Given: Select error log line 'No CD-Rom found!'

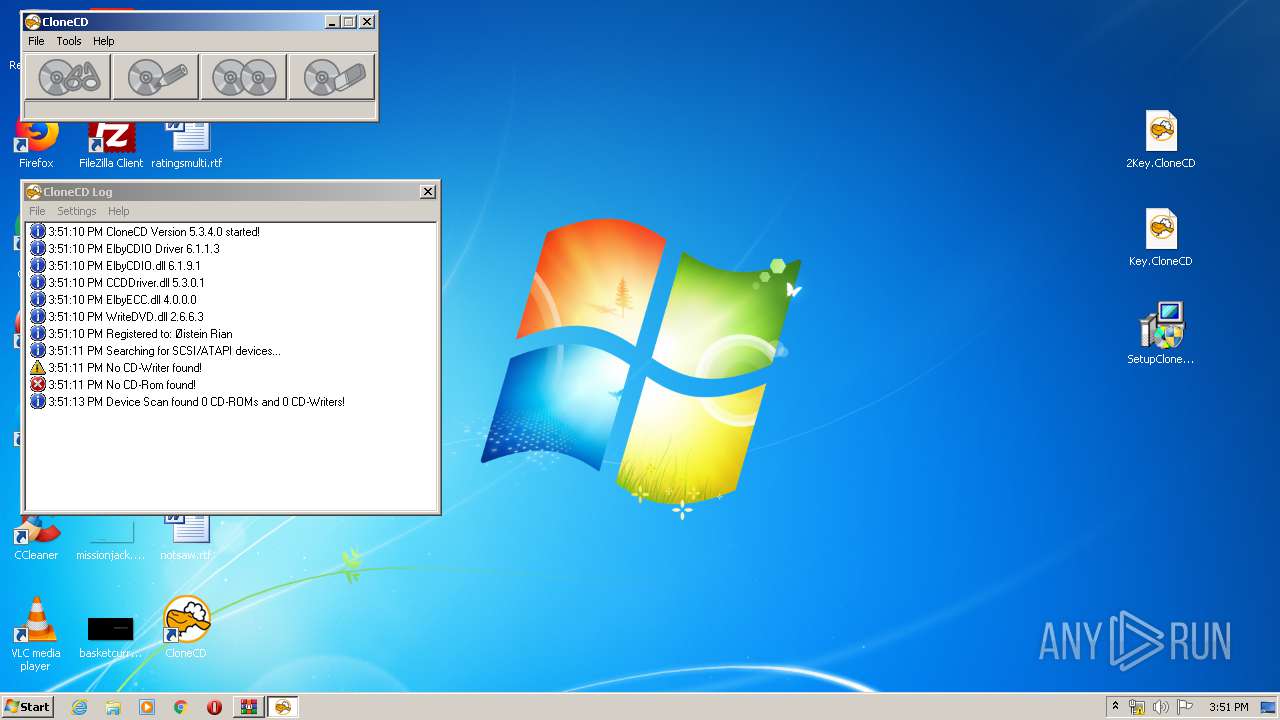Looking at the screenshot, I should click(113, 385).
